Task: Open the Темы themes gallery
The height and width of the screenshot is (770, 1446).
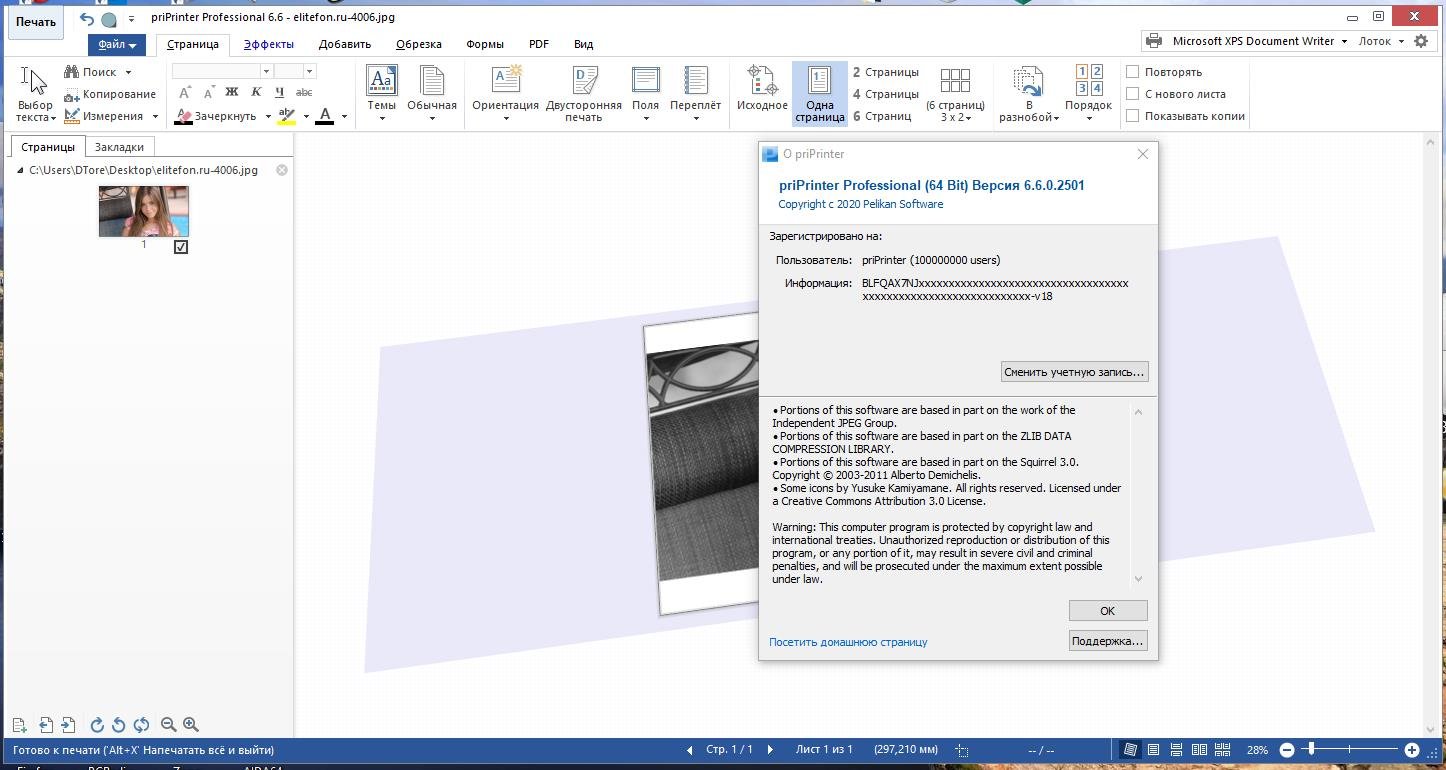Action: [381, 93]
